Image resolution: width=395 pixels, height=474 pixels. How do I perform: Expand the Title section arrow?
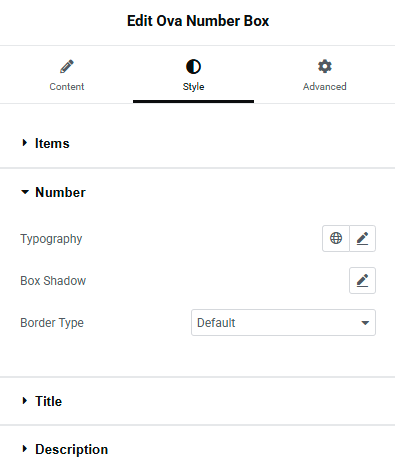pos(24,401)
